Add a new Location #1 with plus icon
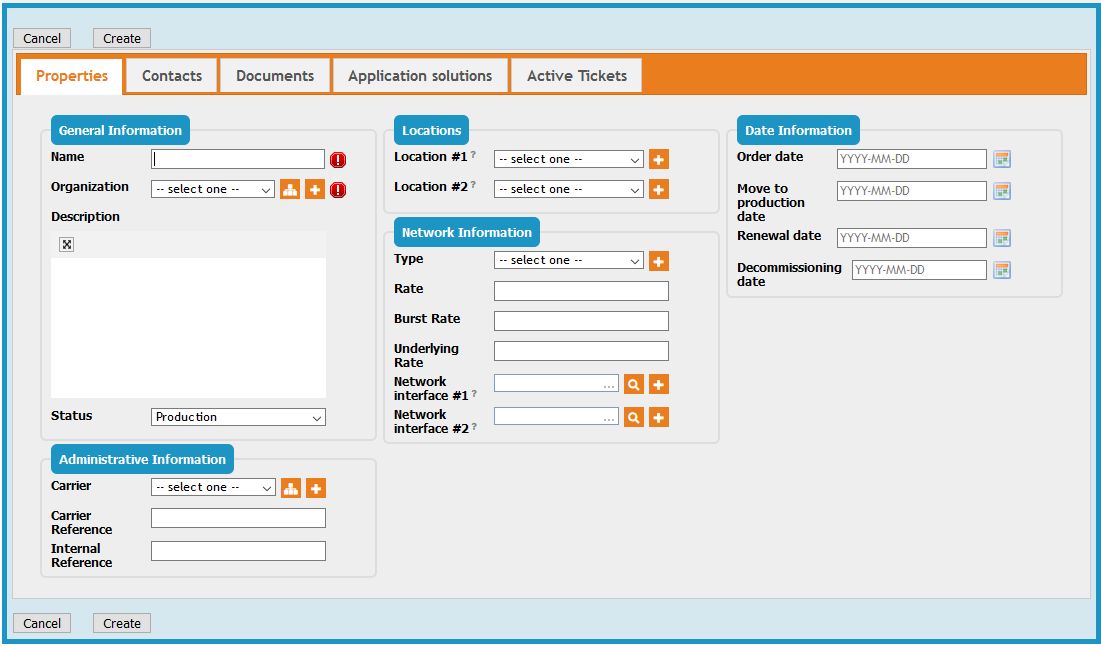Image resolution: width=1101 pixels, height=647 pixels. coord(659,159)
